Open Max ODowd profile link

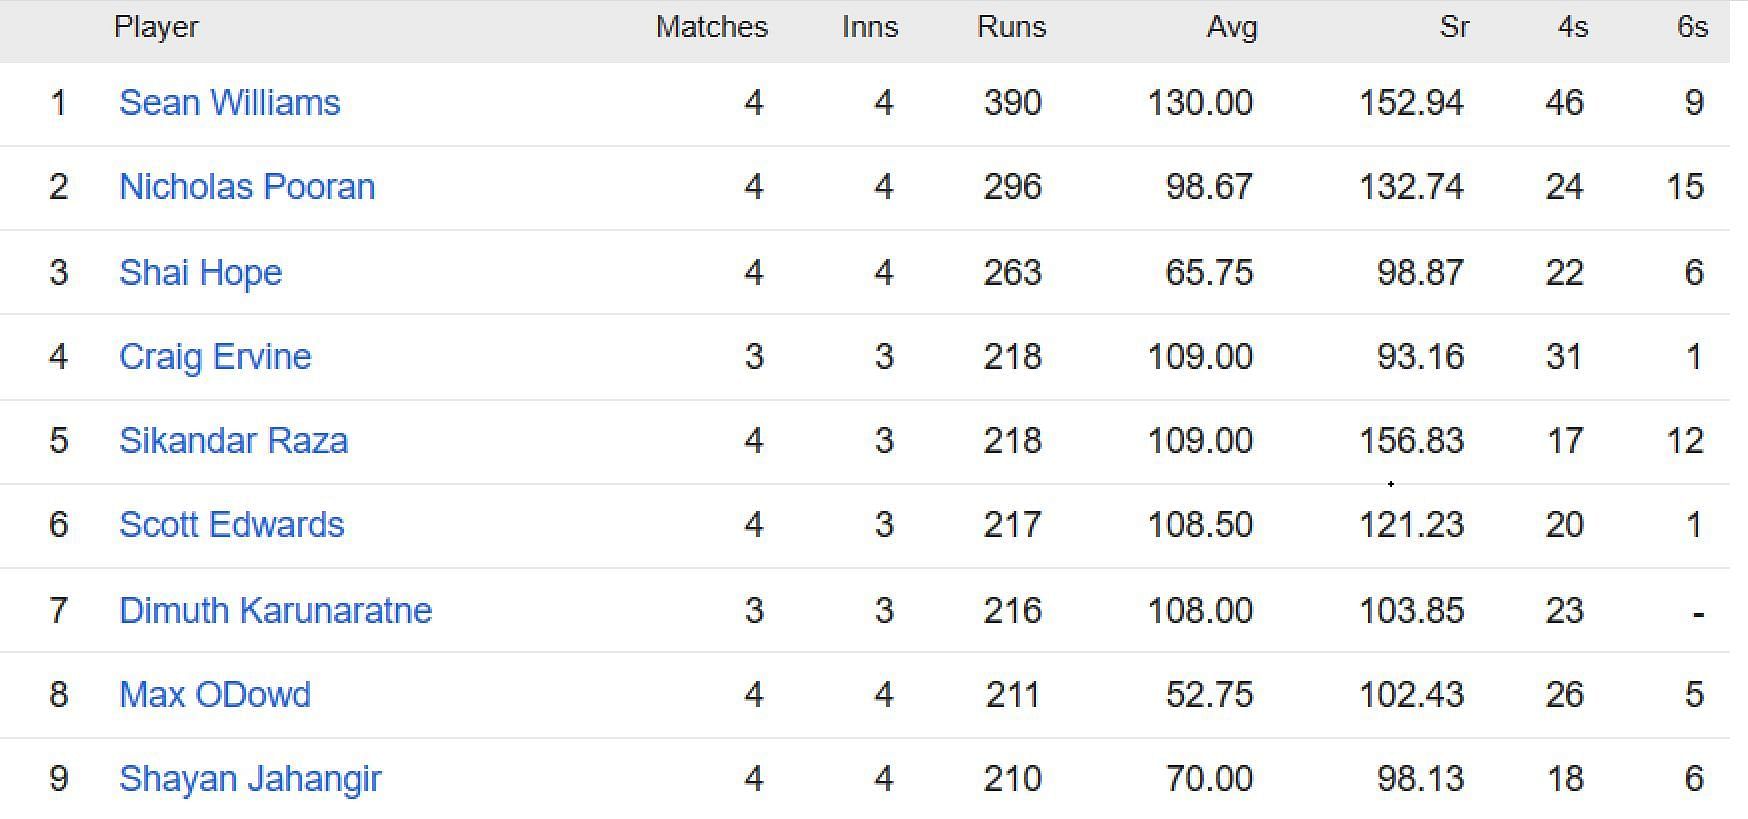click(x=215, y=695)
